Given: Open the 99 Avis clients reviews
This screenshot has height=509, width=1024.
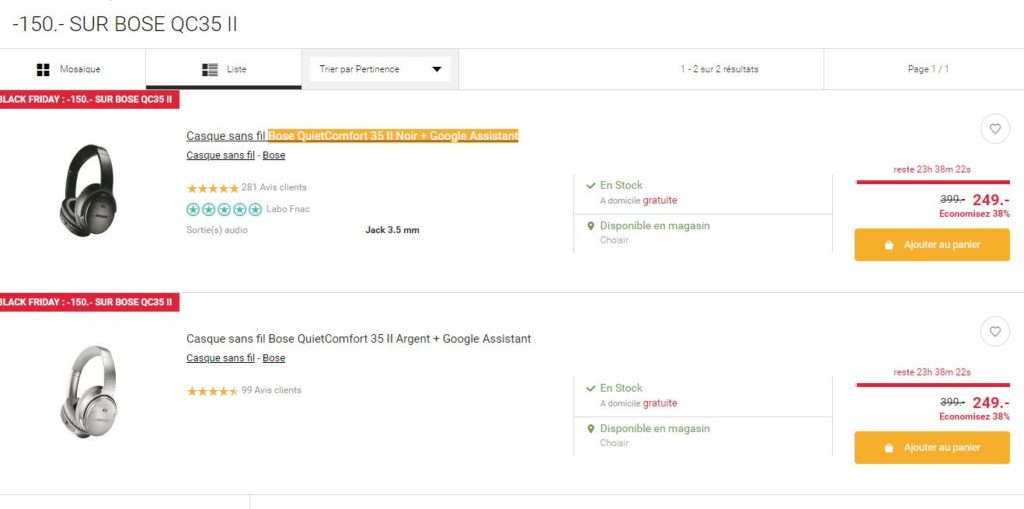Looking at the screenshot, I should [270, 390].
